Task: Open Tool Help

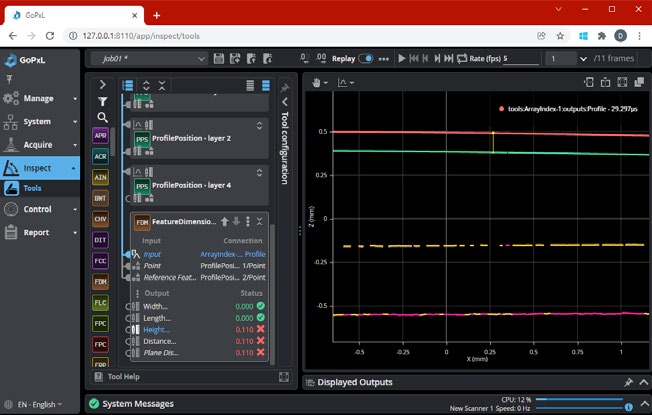Action: pyautogui.click(x=118, y=377)
